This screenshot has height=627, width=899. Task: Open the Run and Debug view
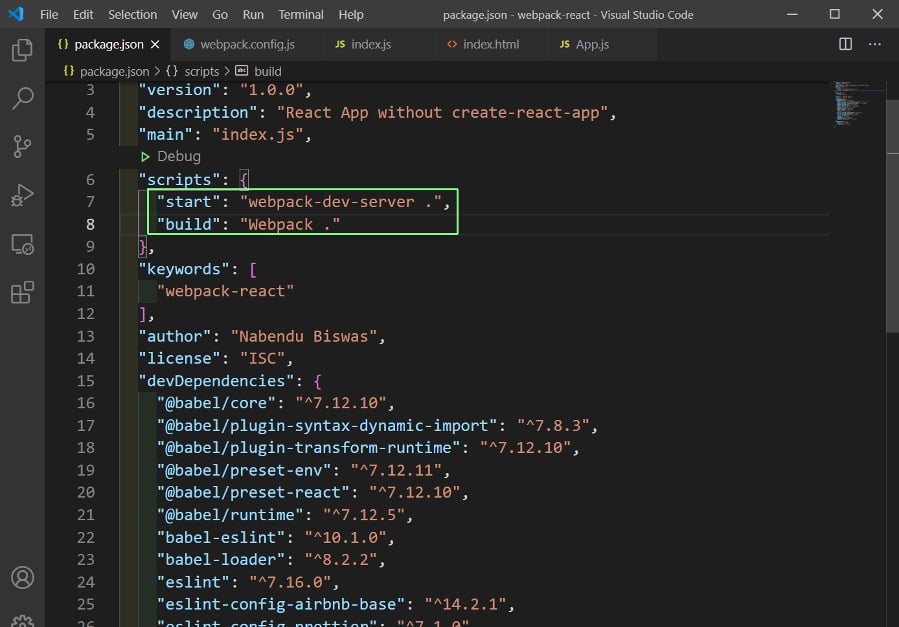click(x=22, y=195)
